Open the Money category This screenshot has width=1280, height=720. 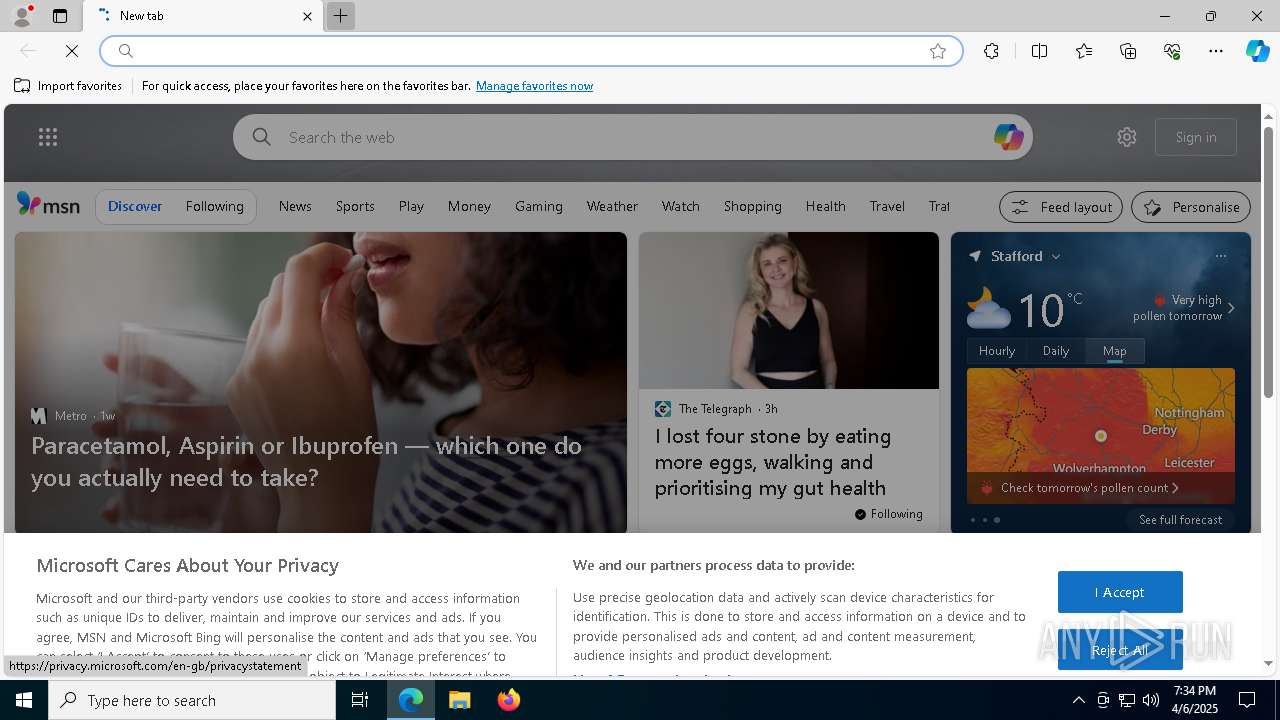pyautogui.click(x=469, y=206)
